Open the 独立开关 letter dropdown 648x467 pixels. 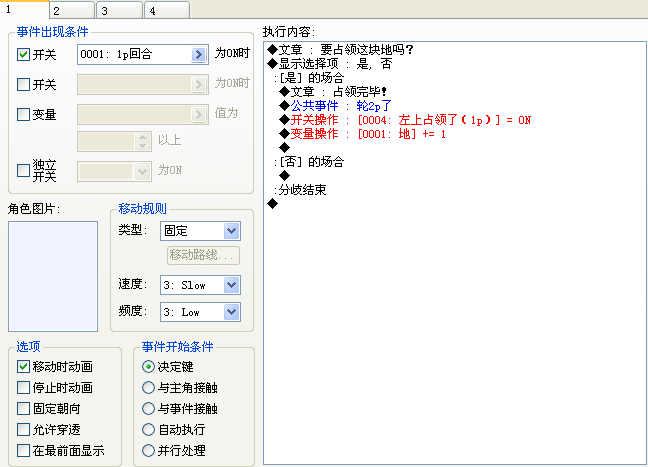point(143,171)
